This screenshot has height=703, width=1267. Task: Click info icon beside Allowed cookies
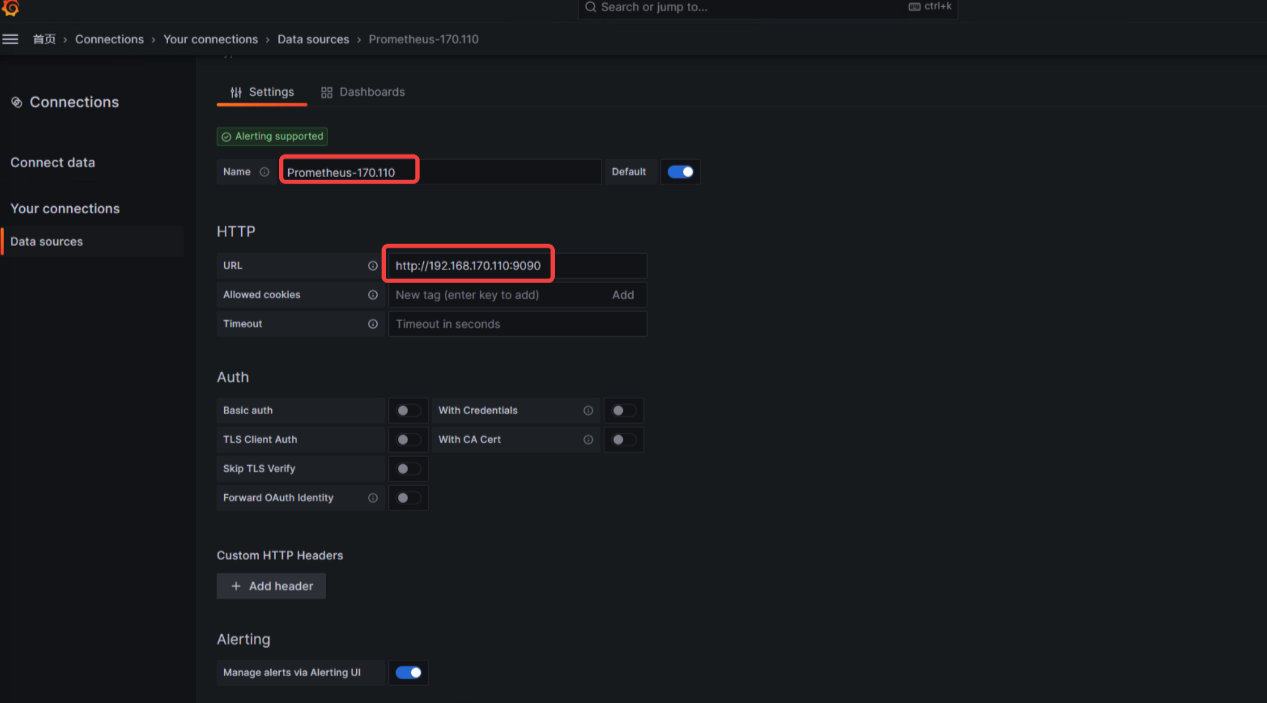pyautogui.click(x=373, y=295)
